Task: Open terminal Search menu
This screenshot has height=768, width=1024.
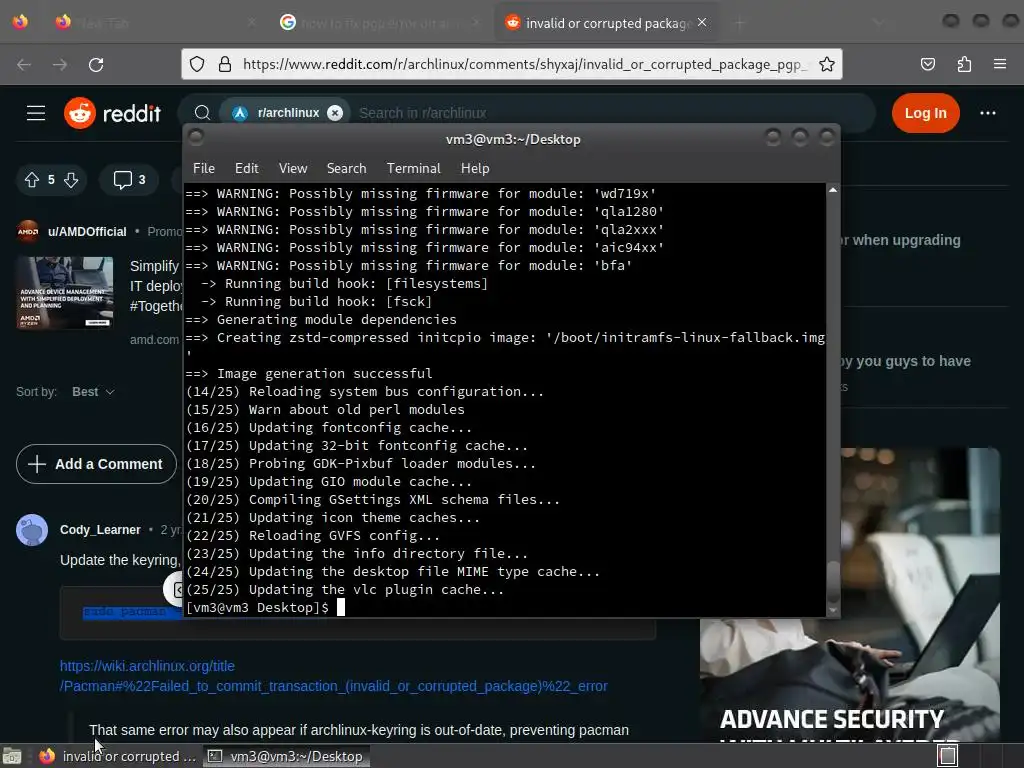Action: pyautogui.click(x=346, y=168)
